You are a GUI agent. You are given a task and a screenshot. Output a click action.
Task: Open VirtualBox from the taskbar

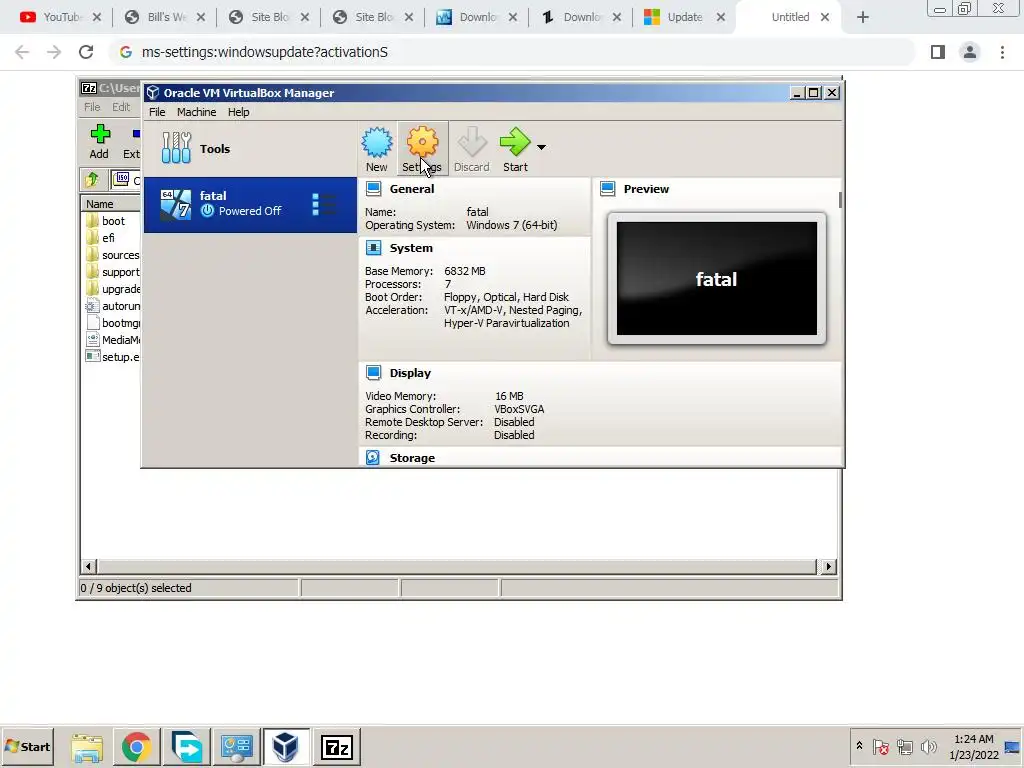(285, 747)
